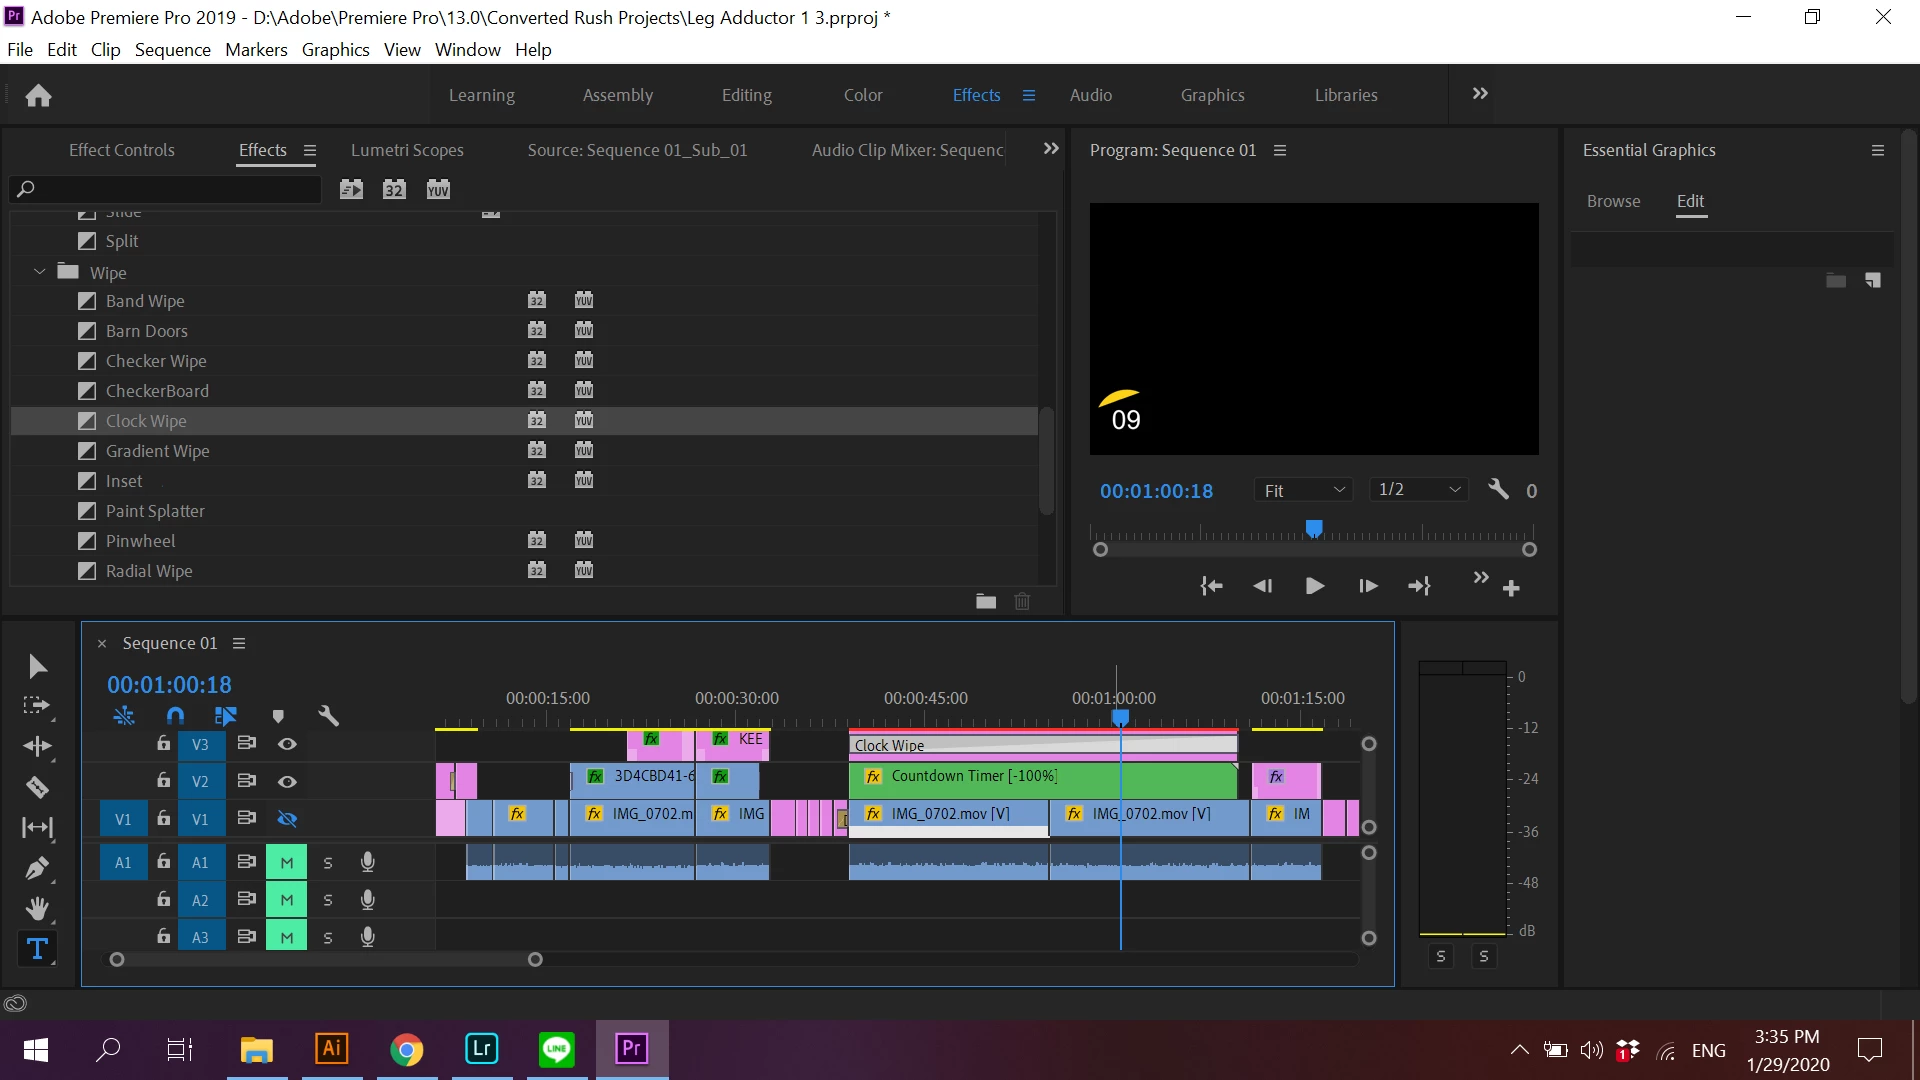Switch to Browse tab in Essential Graphics
The width and height of the screenshot is (1920, 1080).
pyautogui.click(x=1613, y=201)
